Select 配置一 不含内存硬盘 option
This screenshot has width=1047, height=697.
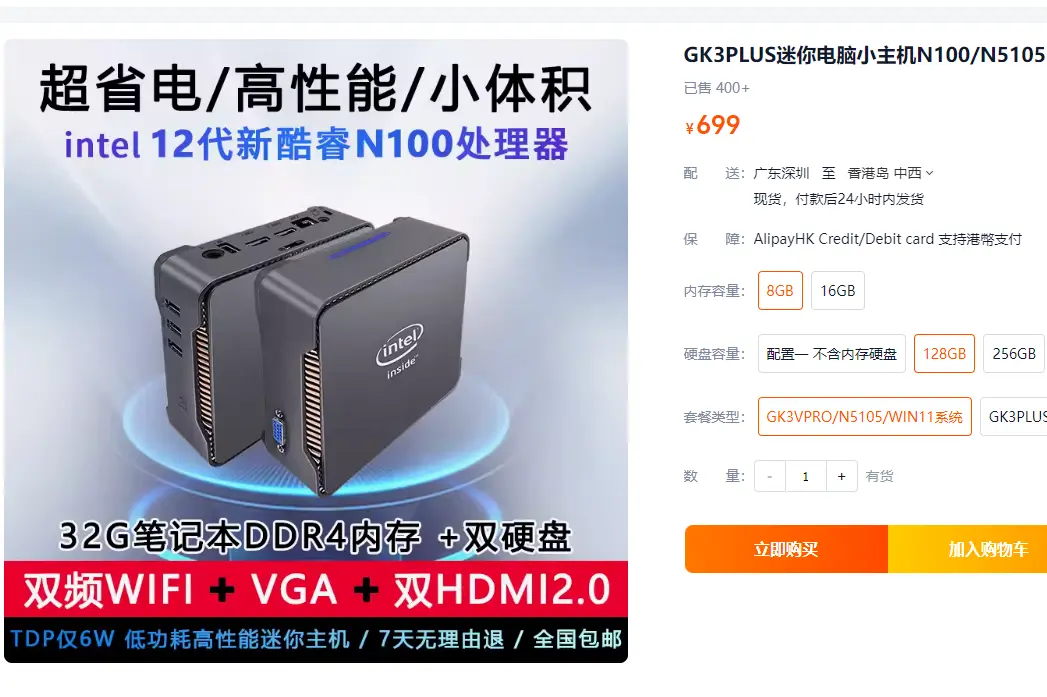[831, 353]
